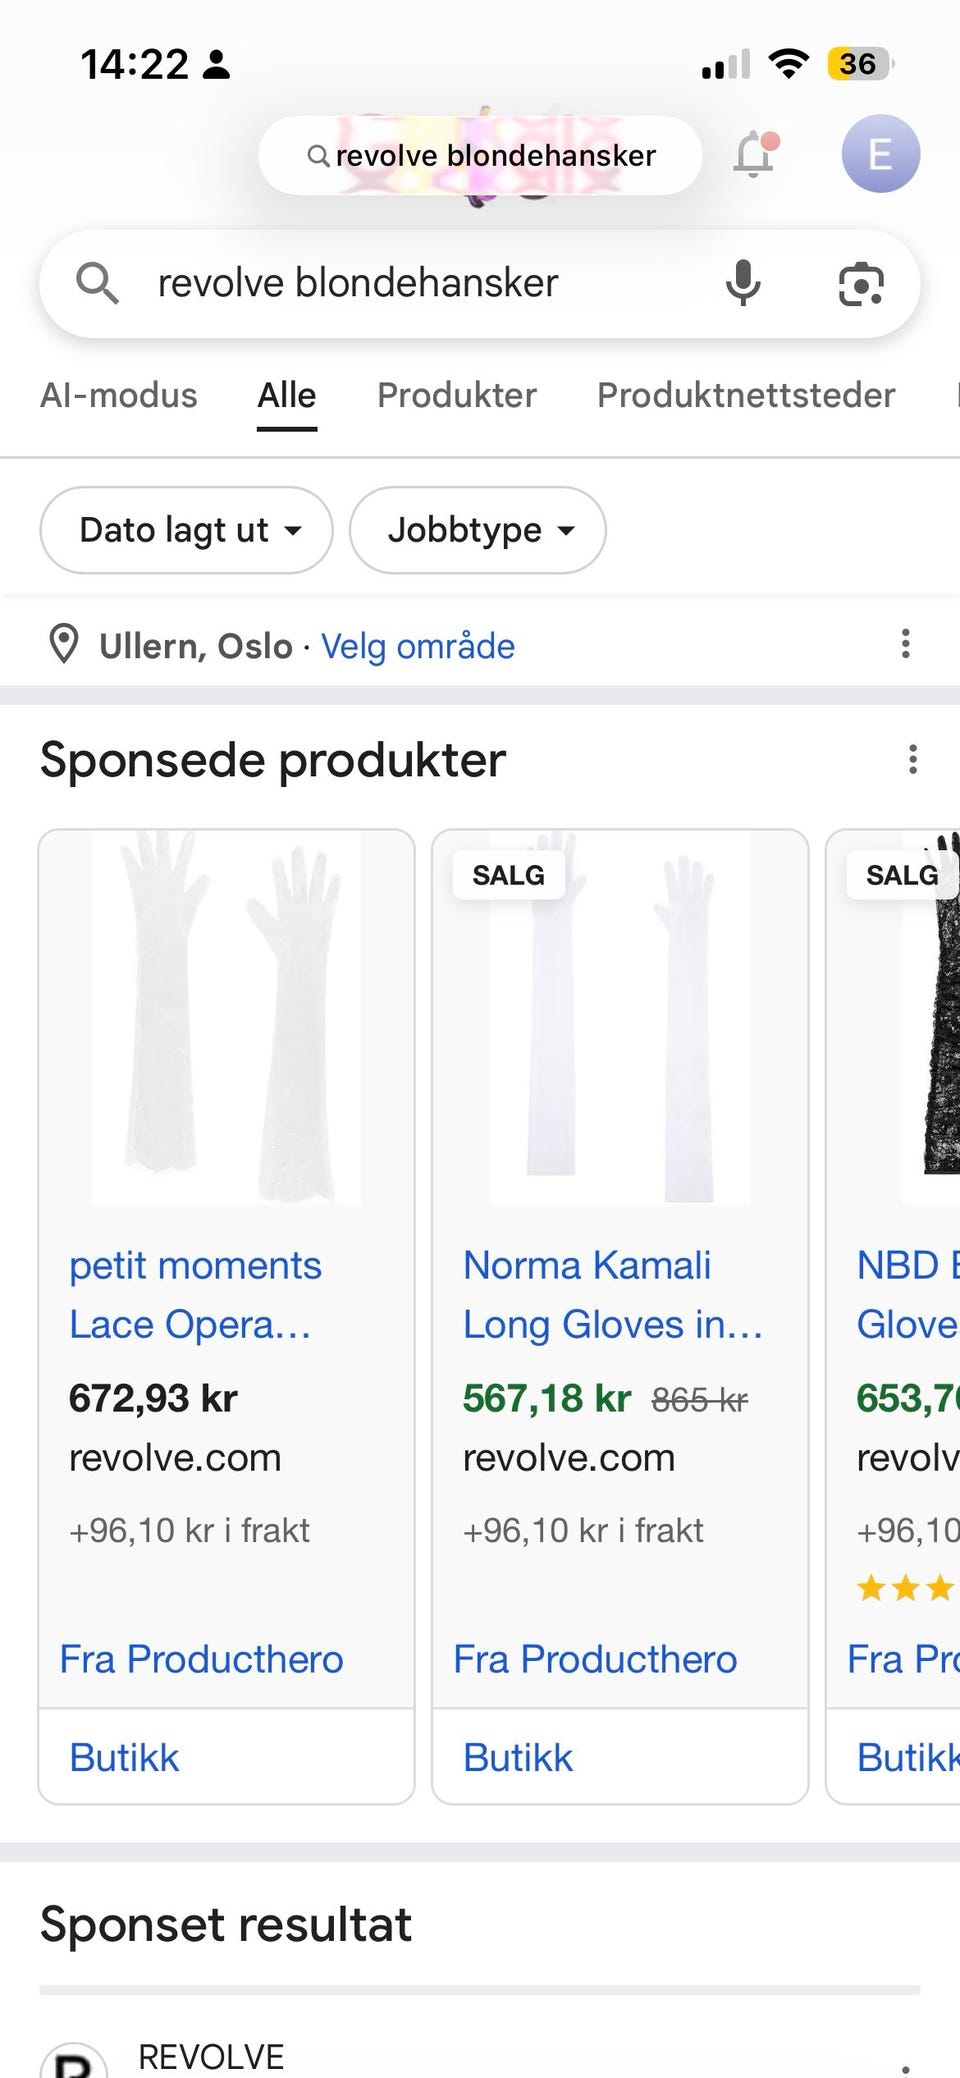Switch to the AI-modus tab
The width and height of the screenshot is (960, 2078).
119,395
